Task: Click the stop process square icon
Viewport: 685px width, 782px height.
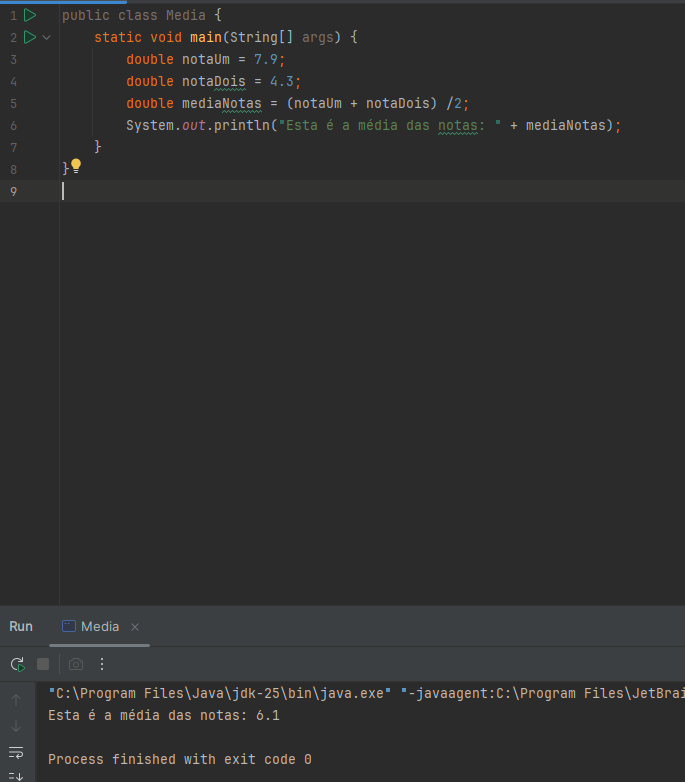Action: point(43,664)
